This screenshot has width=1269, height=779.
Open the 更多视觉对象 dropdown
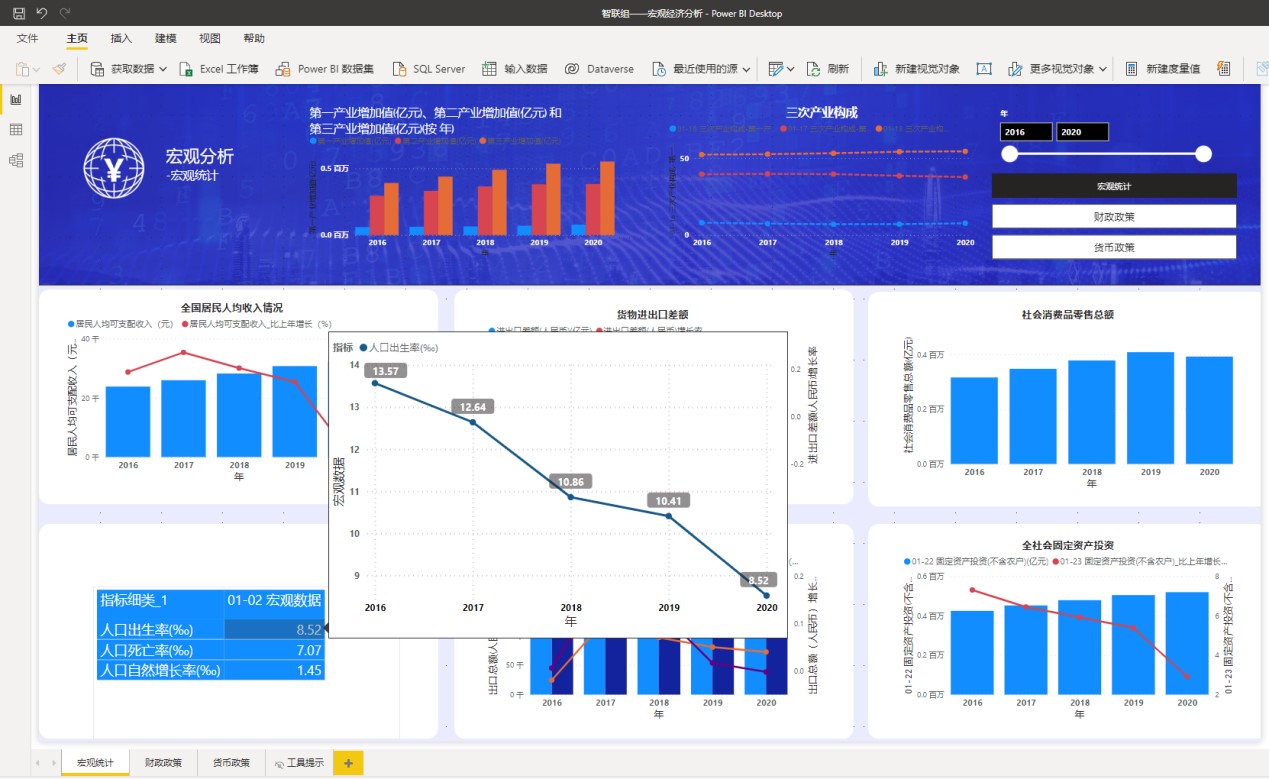pyautogui.click(x=1103, y=69)
